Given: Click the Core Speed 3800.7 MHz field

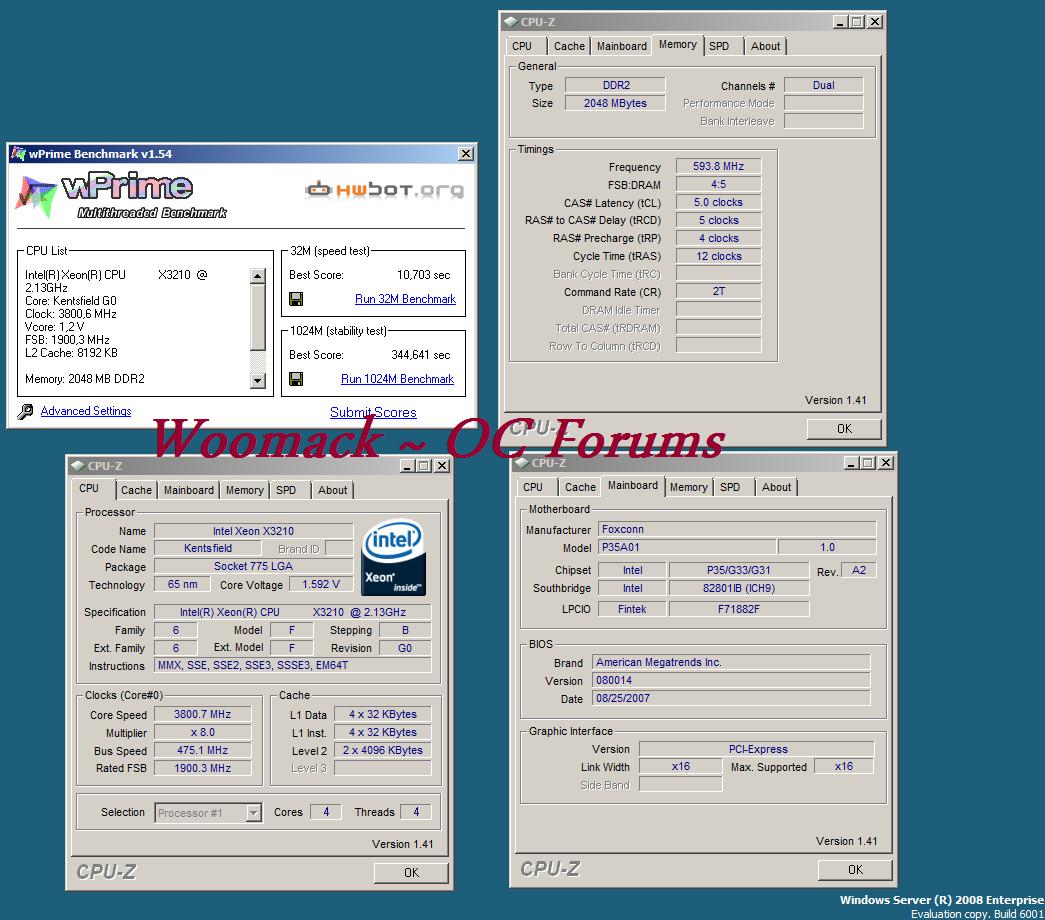Looking at the screenshot, I should pyautogui.click(x=203, y=714).
